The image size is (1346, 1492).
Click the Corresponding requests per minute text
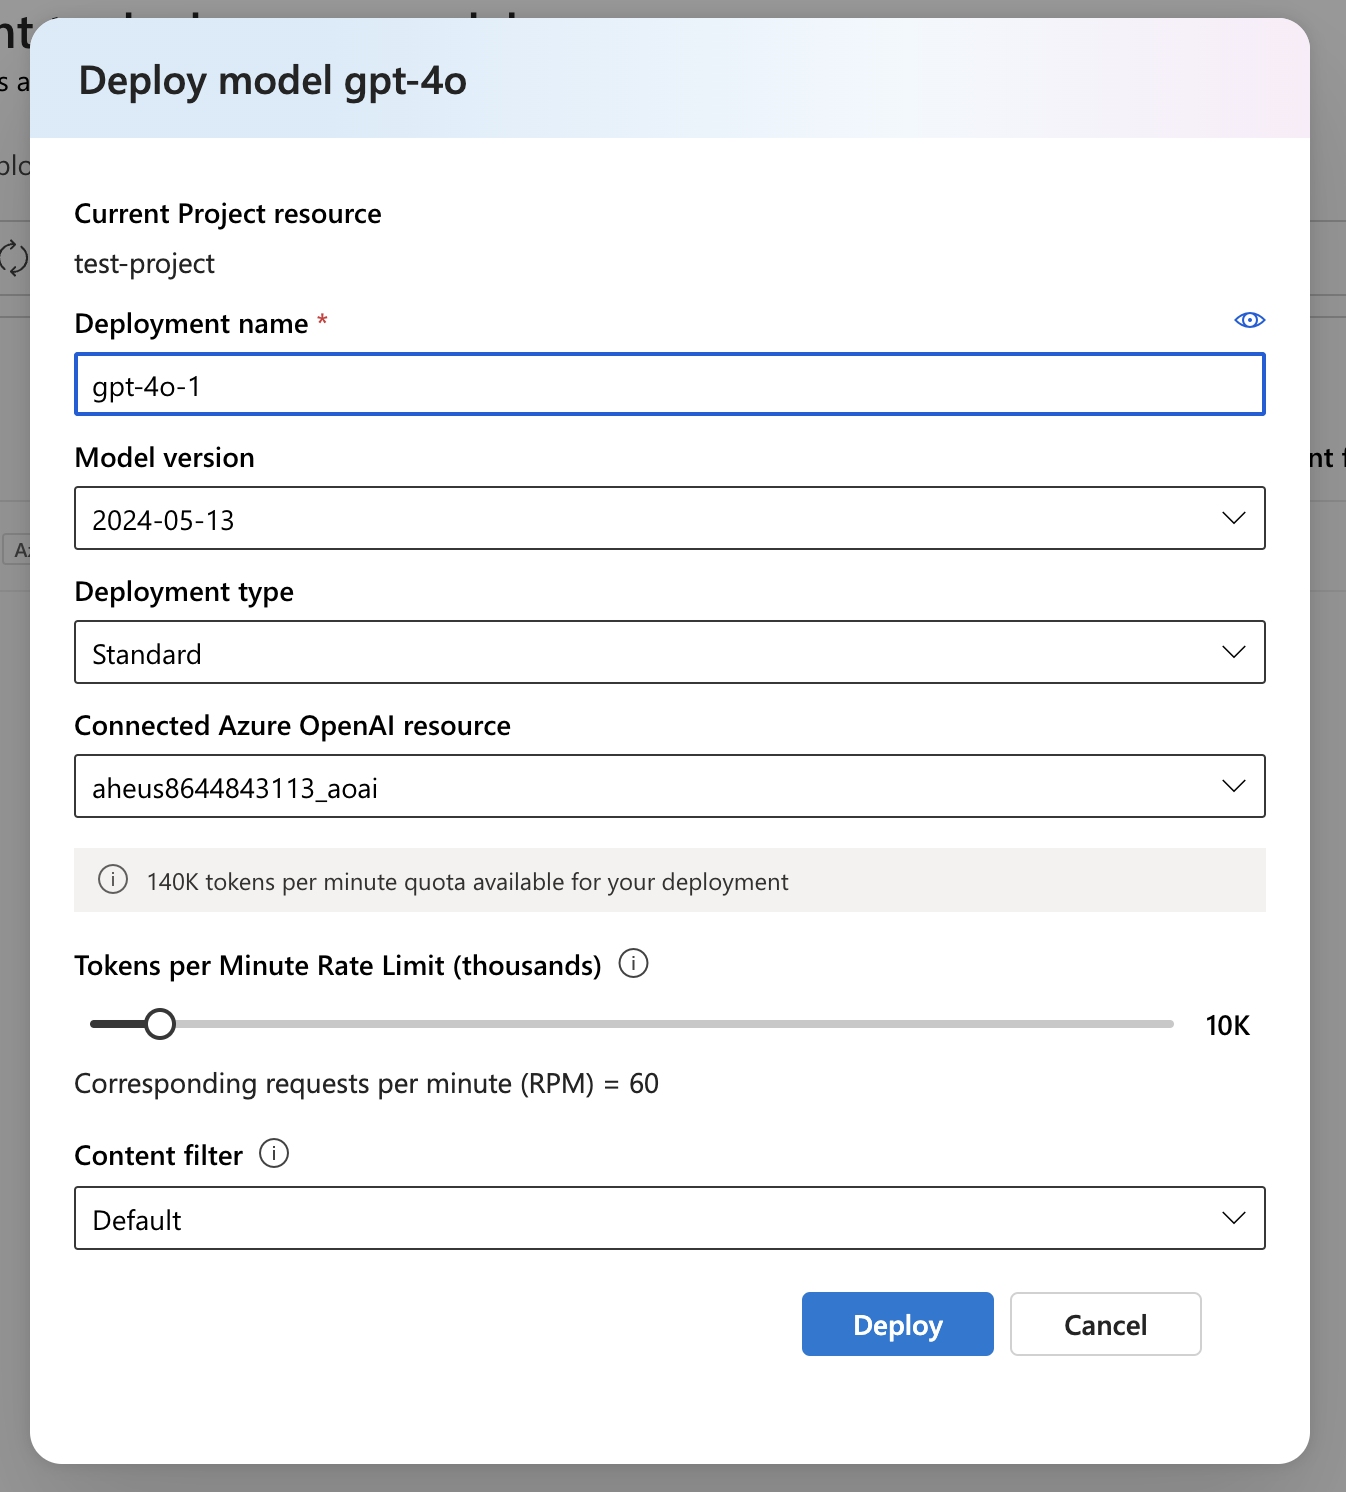(367, 1084)
